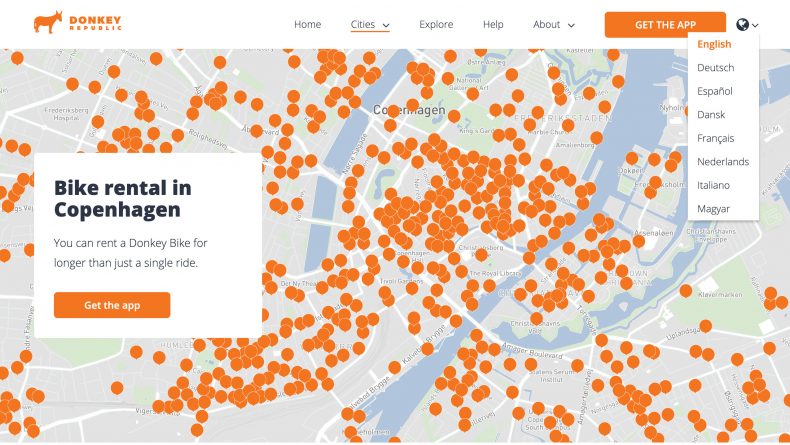The width and height of the screenshot is (790, 445).
Task: Select English language
Action: point(714,44)
